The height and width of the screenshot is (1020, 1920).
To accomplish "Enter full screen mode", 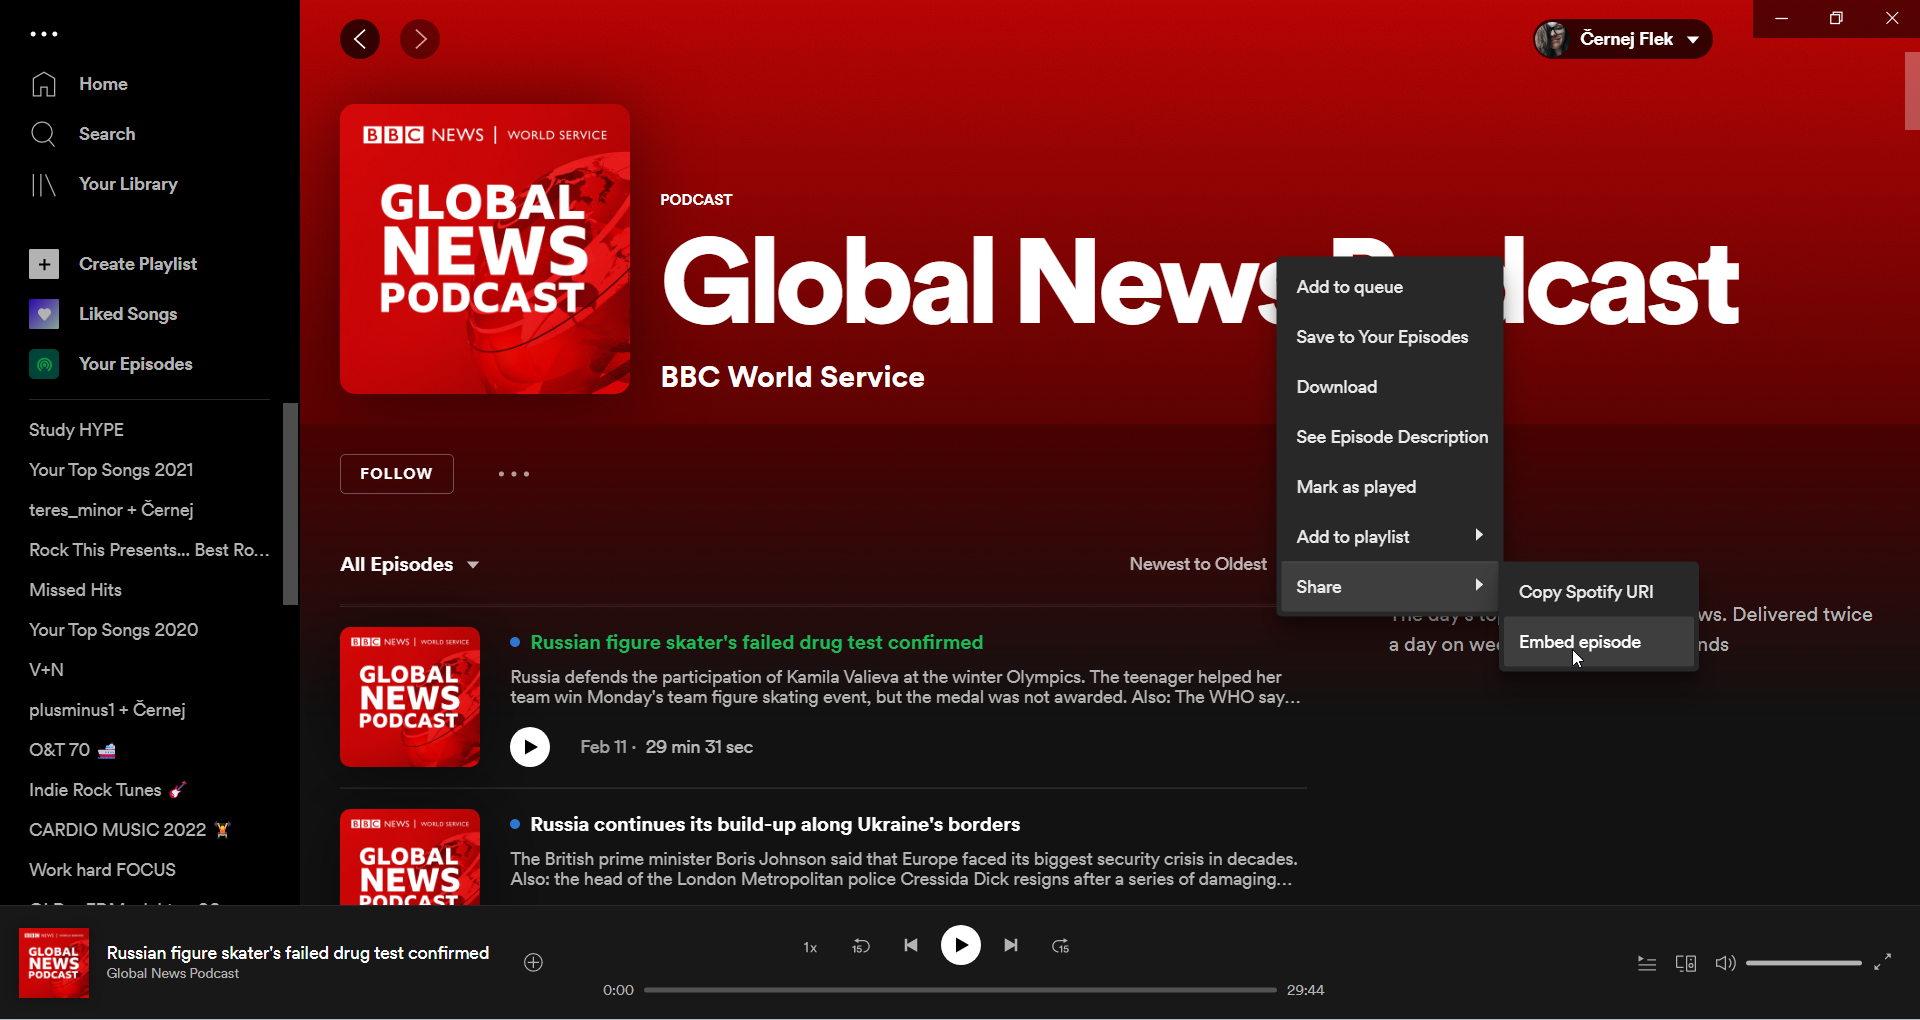I will click(1882, 962).
